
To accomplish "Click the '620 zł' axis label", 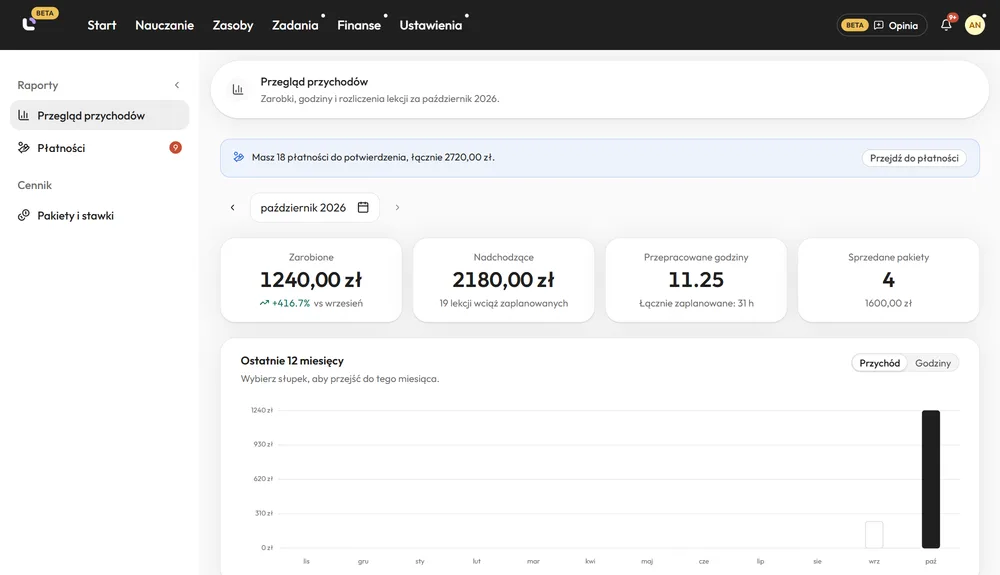I will 263,479.
